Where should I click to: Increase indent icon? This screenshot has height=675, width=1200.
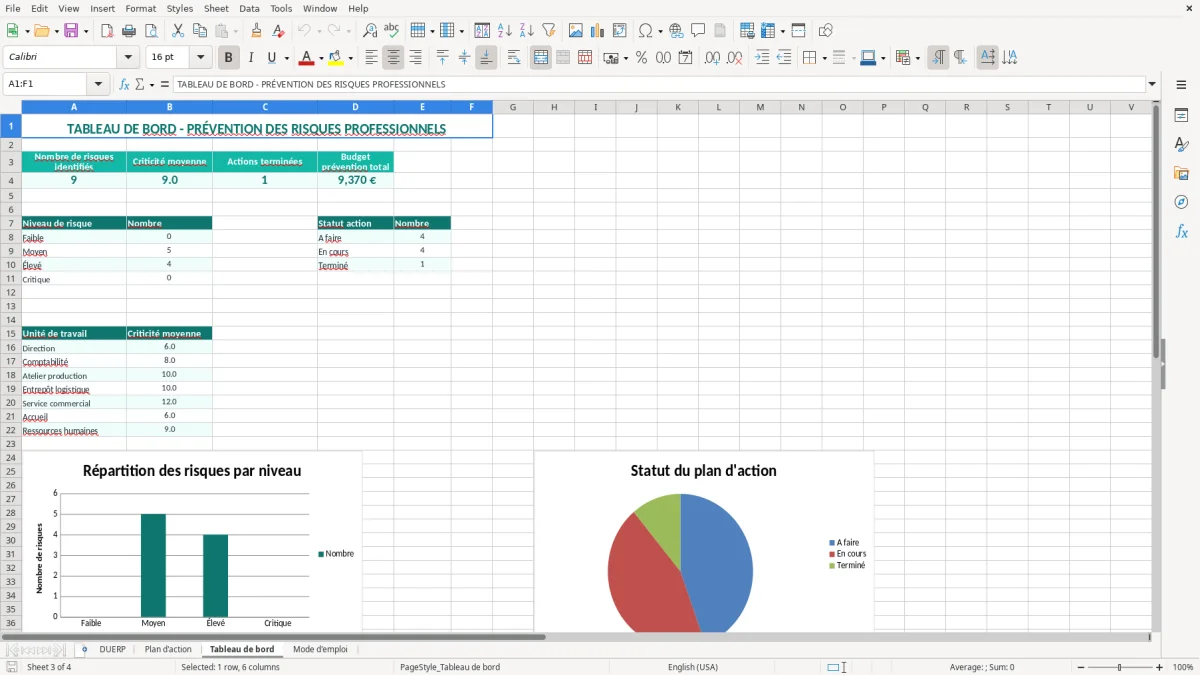click(x=762, y=58)
